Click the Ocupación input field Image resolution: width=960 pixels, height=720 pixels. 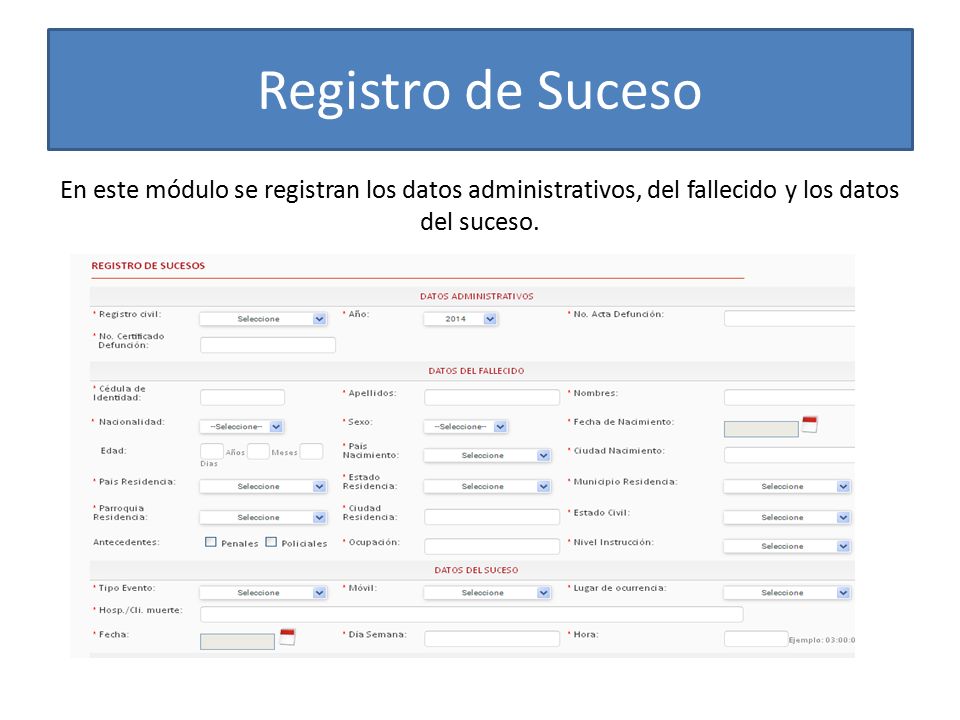pyautogui.click(x=492, y=546)
